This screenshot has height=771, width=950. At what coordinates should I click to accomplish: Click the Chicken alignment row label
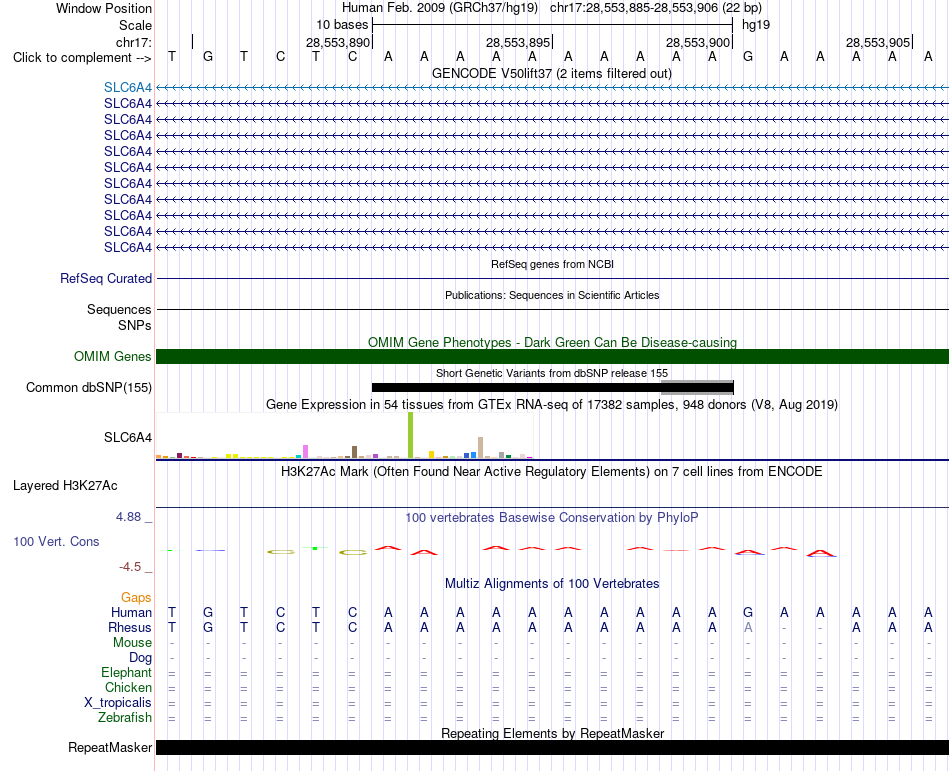click(128, 687)
